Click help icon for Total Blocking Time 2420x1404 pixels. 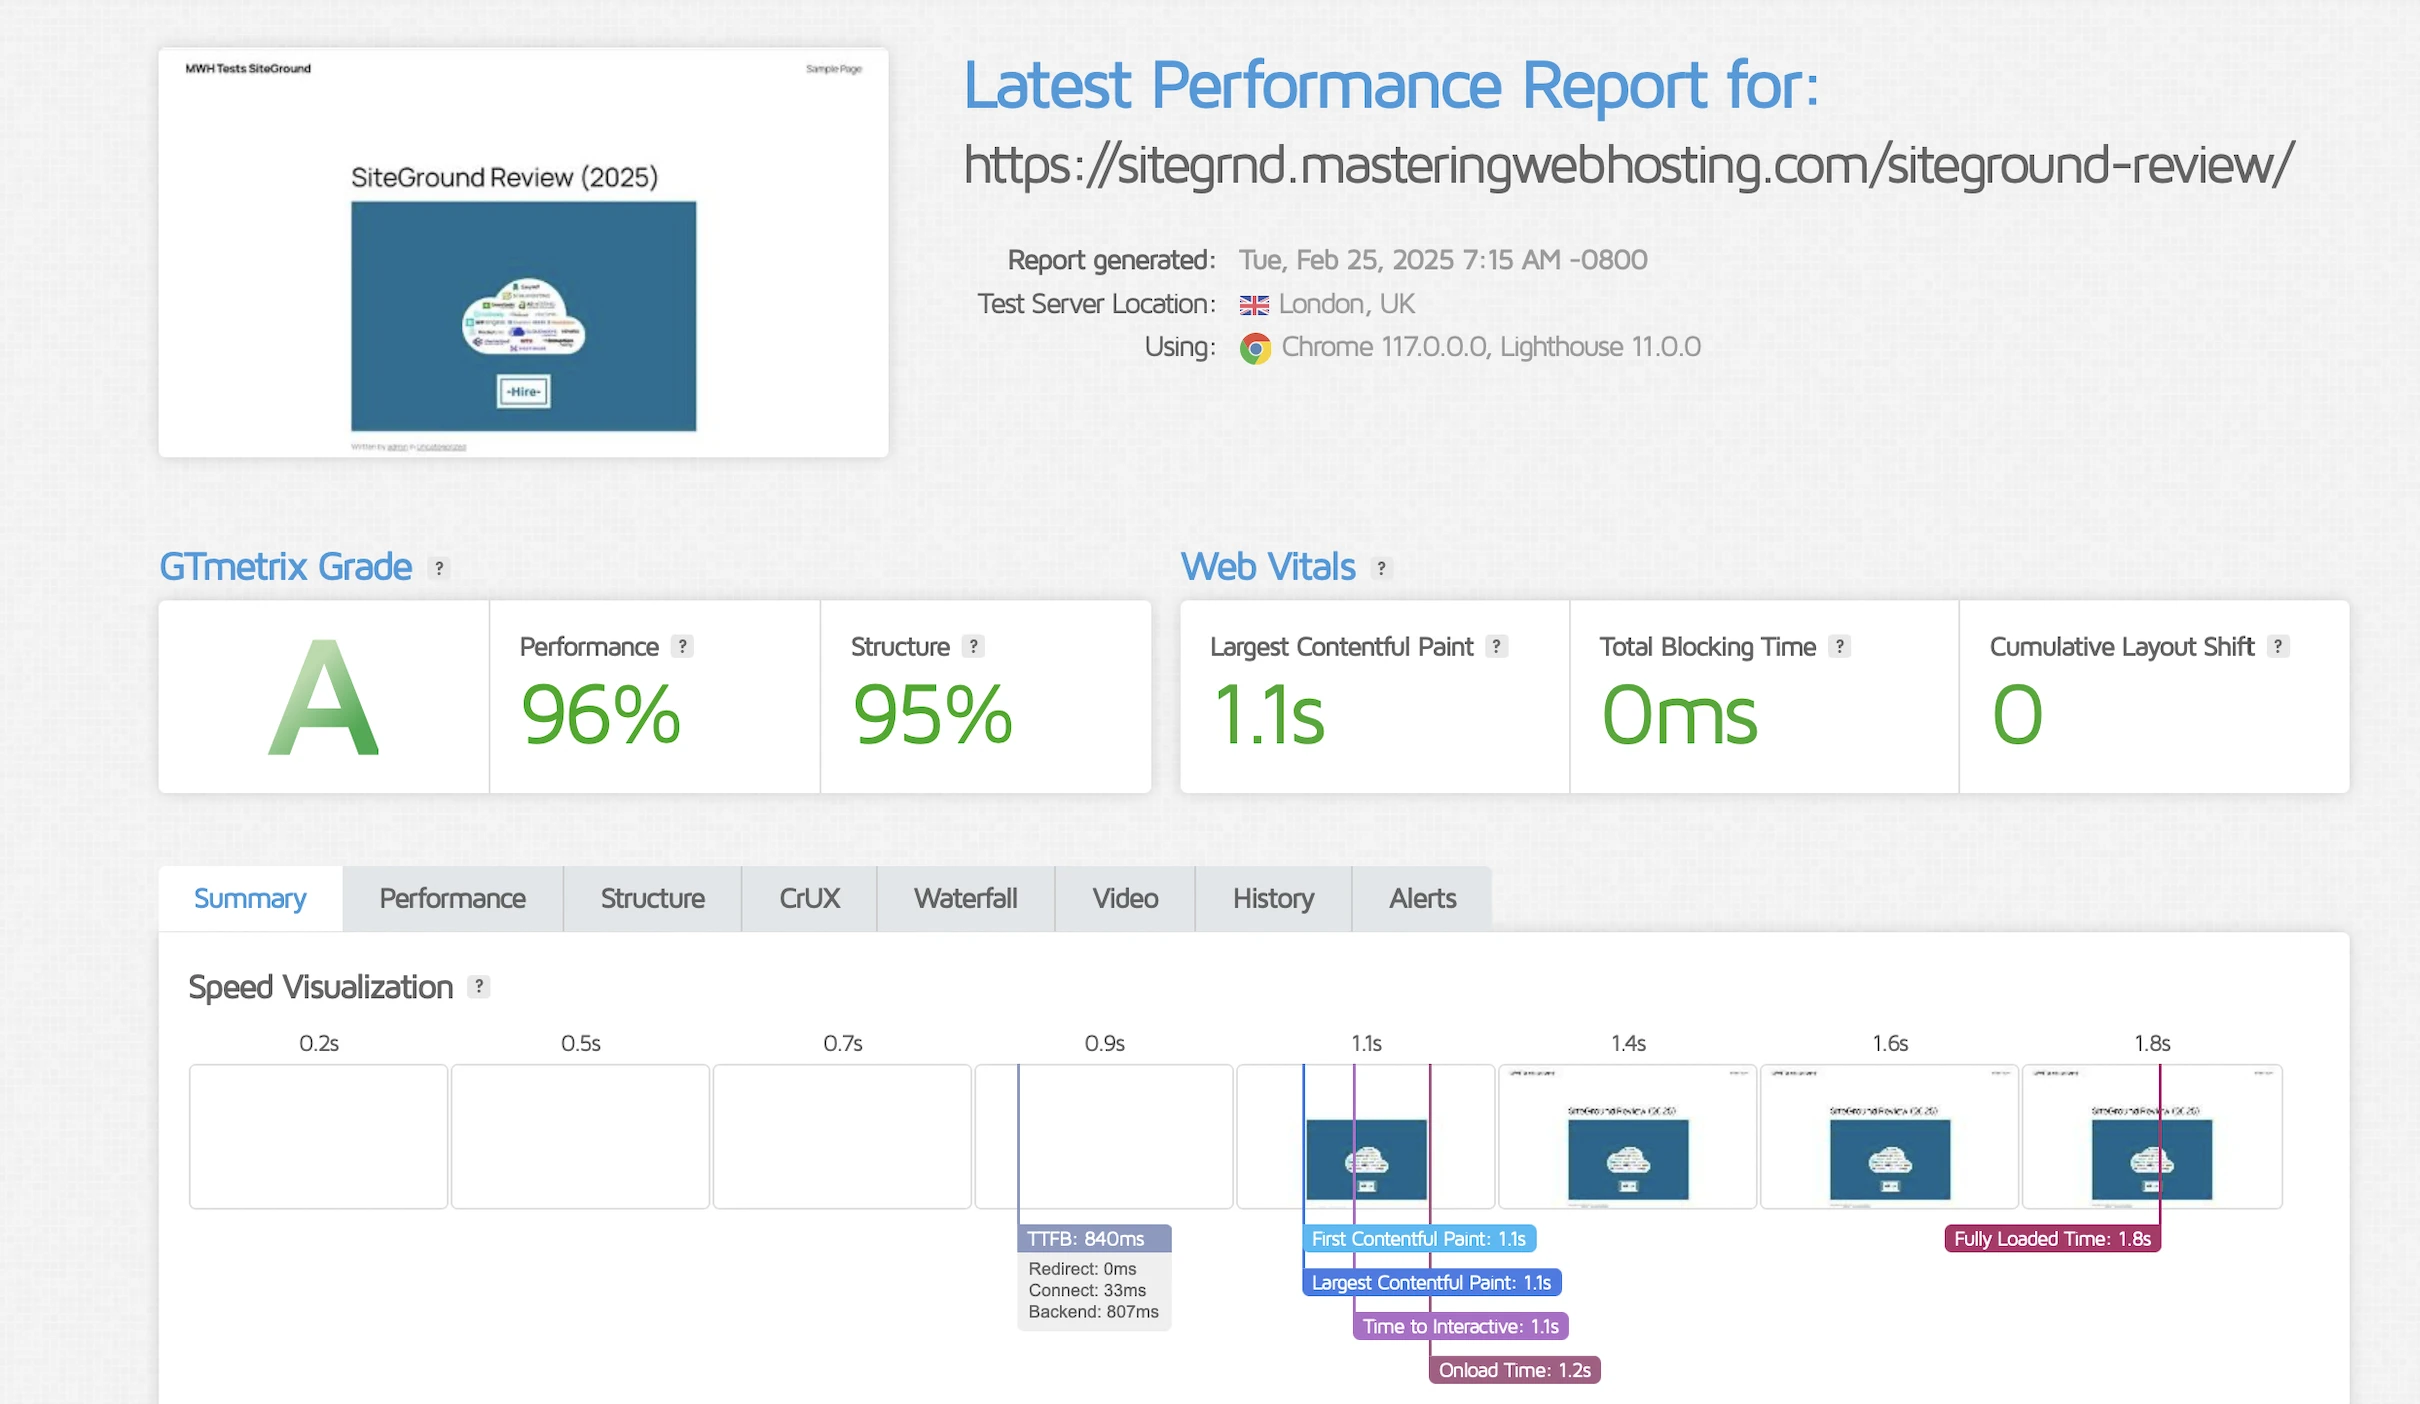(x=1839, y=646)
